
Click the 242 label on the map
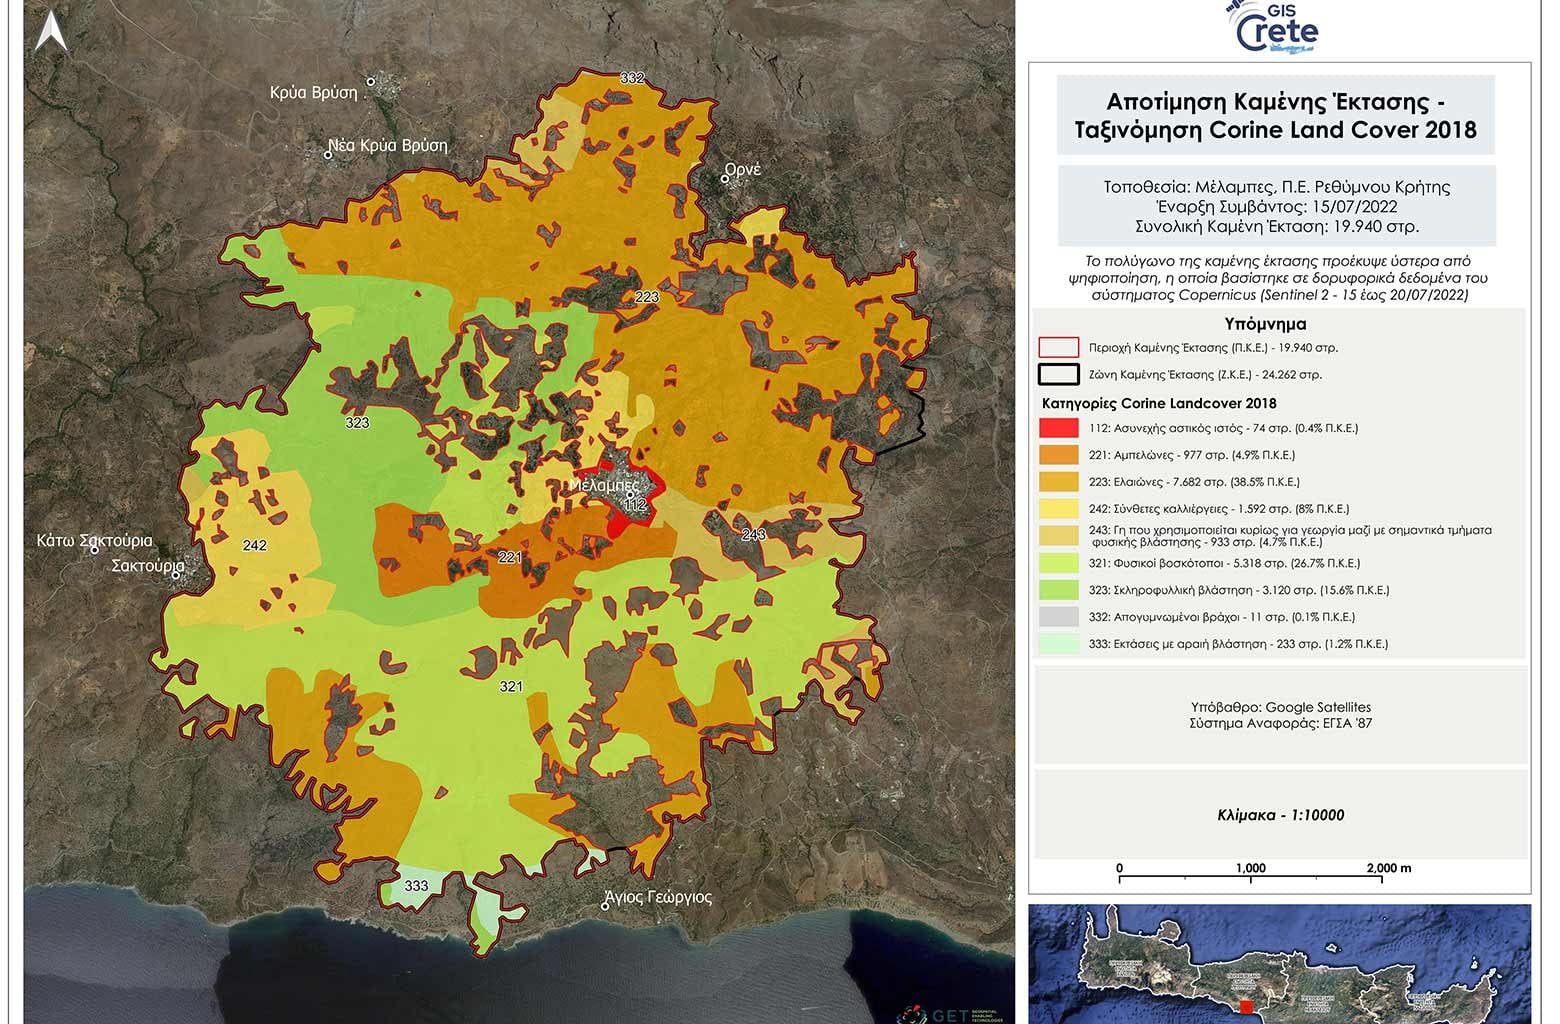[254, 545]
